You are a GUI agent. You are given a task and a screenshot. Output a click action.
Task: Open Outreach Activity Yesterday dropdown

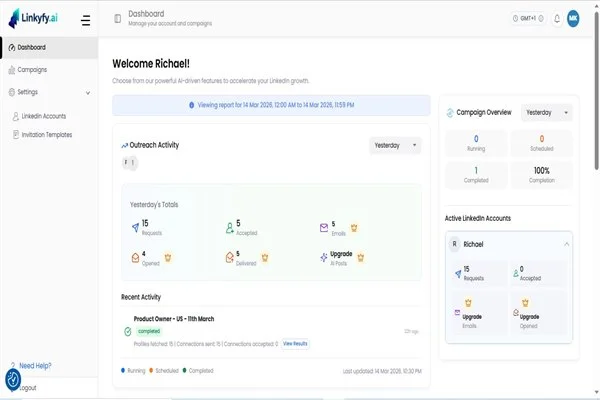tap(395, 145)
